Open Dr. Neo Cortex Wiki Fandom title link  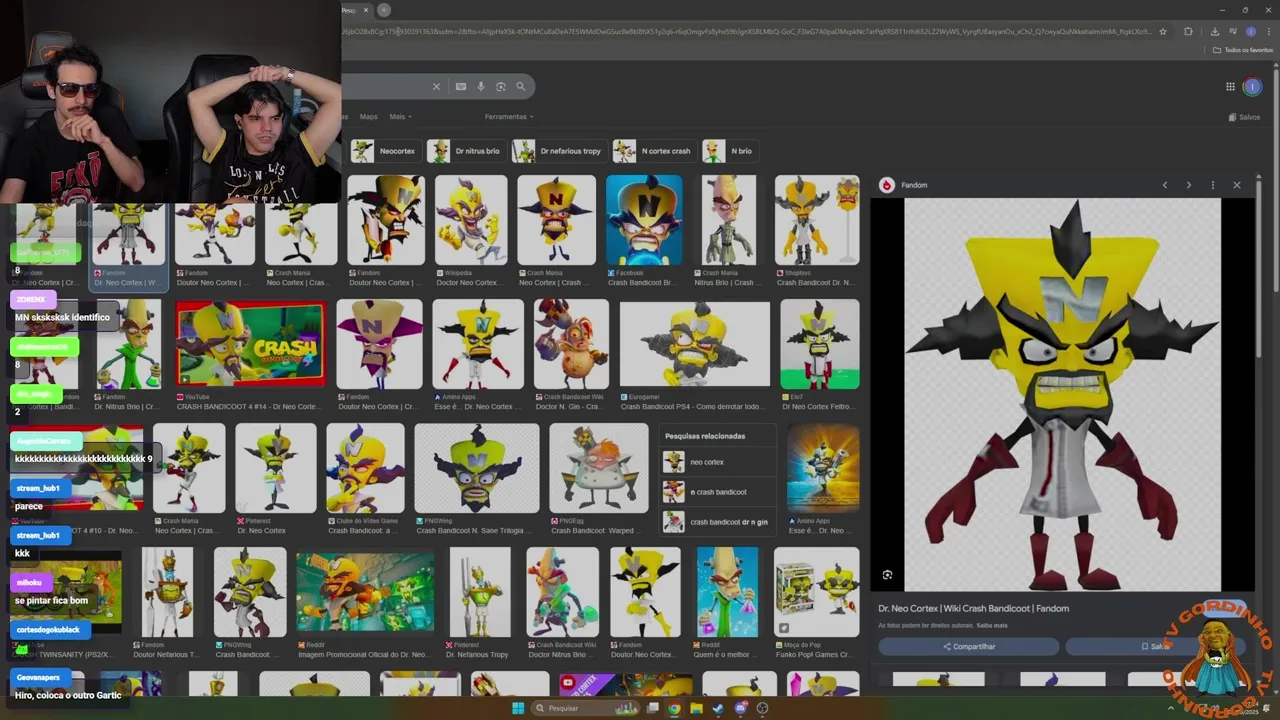click(x=973, y=608)
